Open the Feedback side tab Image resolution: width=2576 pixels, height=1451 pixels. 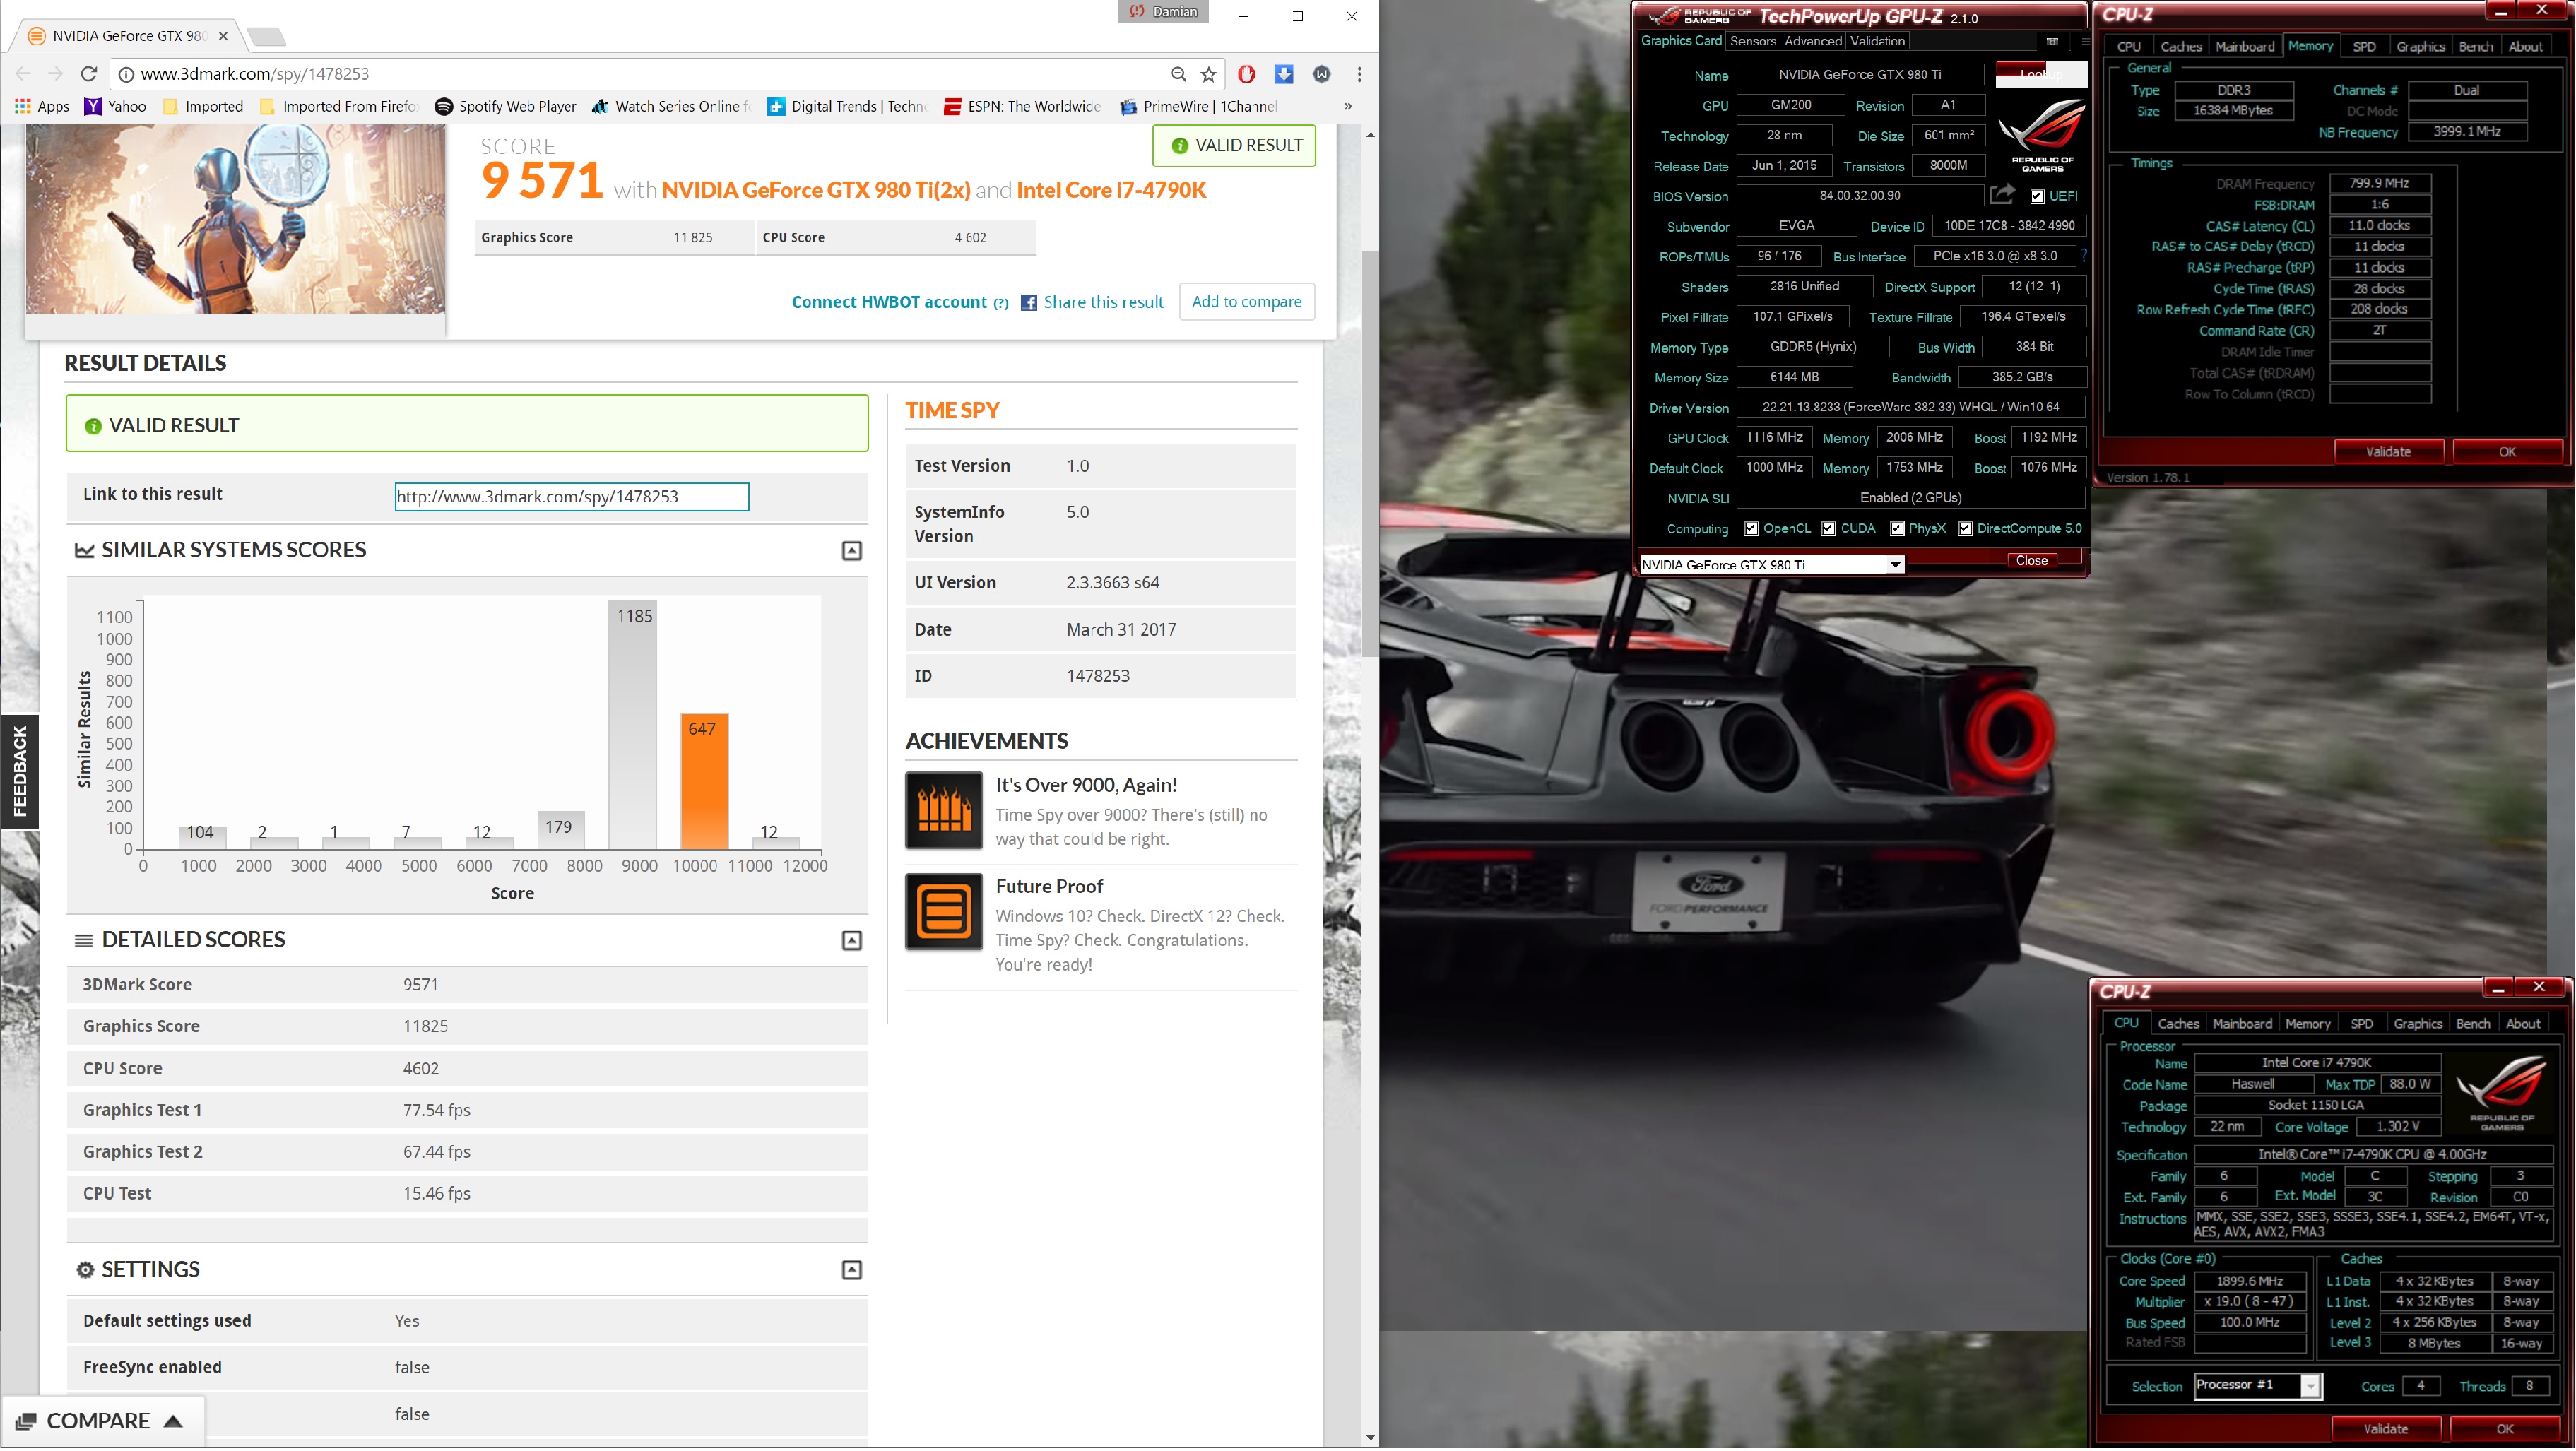click(19, 771)
